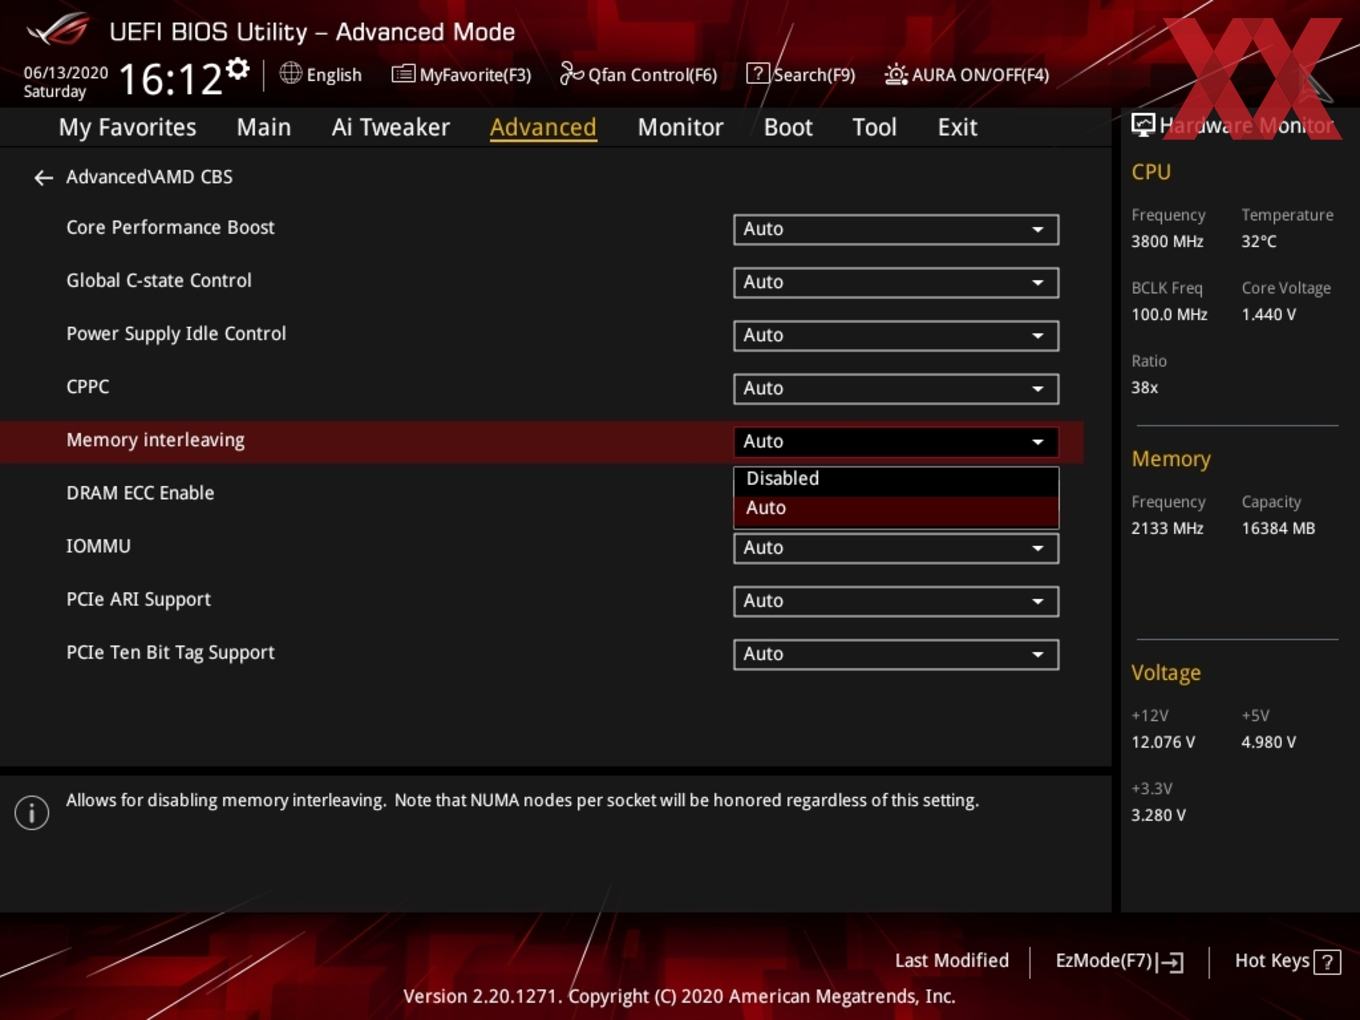
Task: Click the 2133 MHz memory frequency value
Action: [x=1167, y=529]
